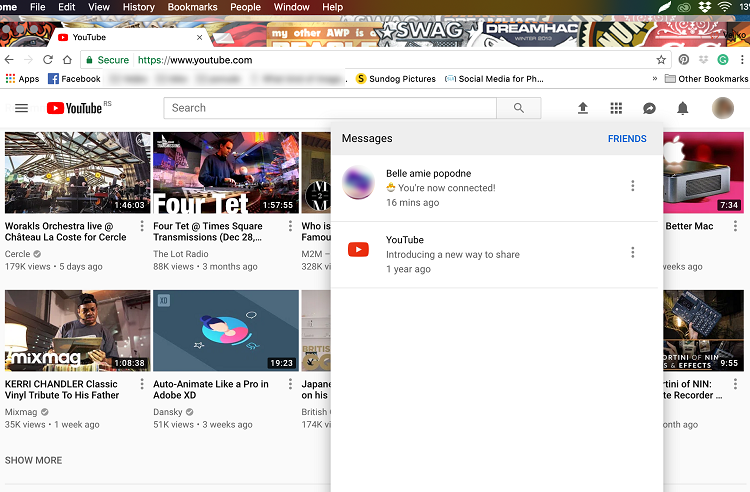This screenshot has height=492, width=750.
Task: Open the notifications bell
Action: [x=683, y=109]
